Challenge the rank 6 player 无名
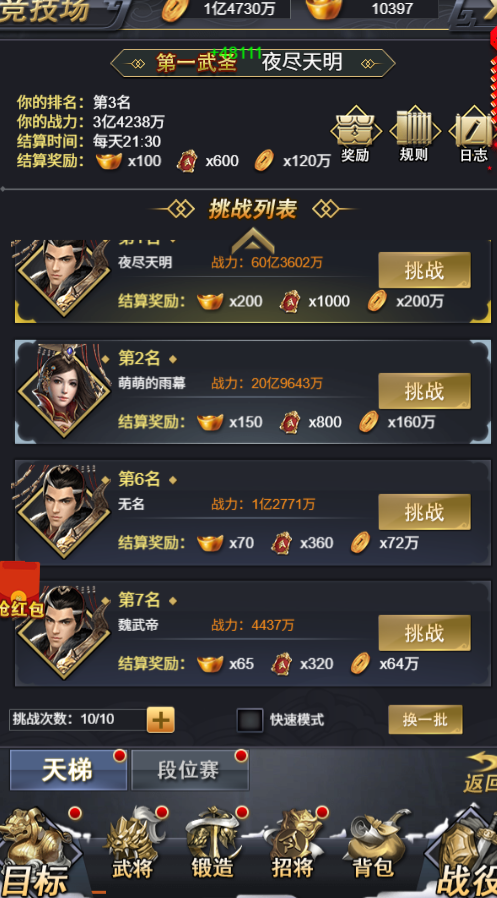This screenshot has width=497, height=898. (x=424, y=512)
